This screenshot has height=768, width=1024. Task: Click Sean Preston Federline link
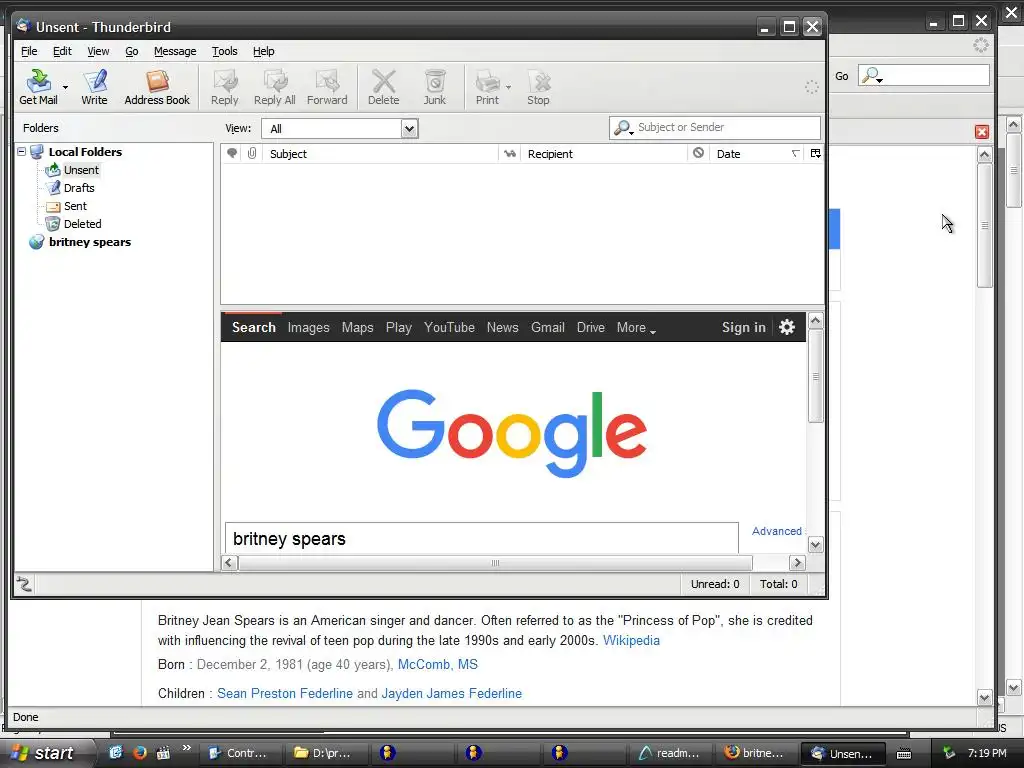(x=285, y=694)
